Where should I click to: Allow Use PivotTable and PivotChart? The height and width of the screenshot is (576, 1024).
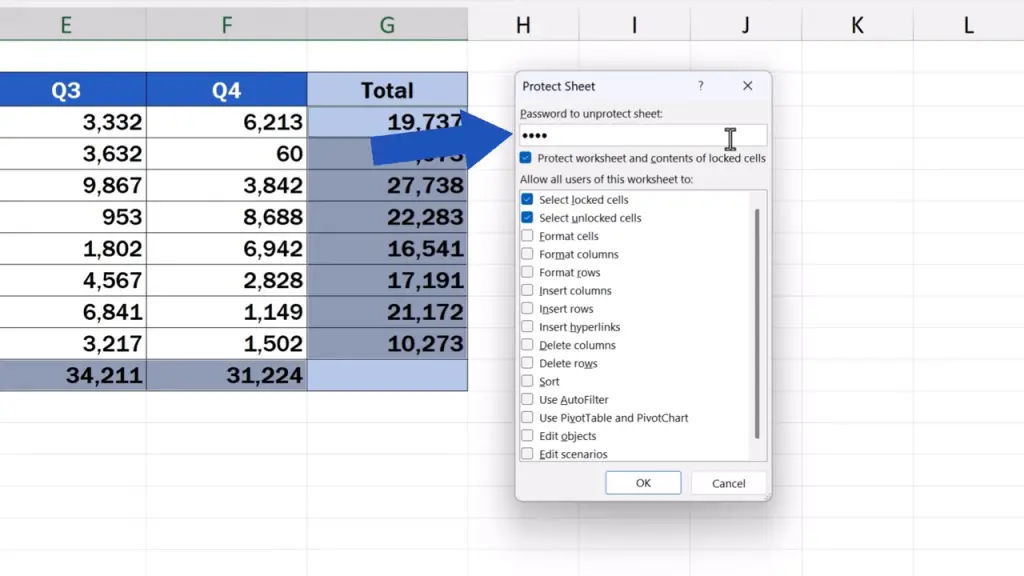tap(528, 418)
